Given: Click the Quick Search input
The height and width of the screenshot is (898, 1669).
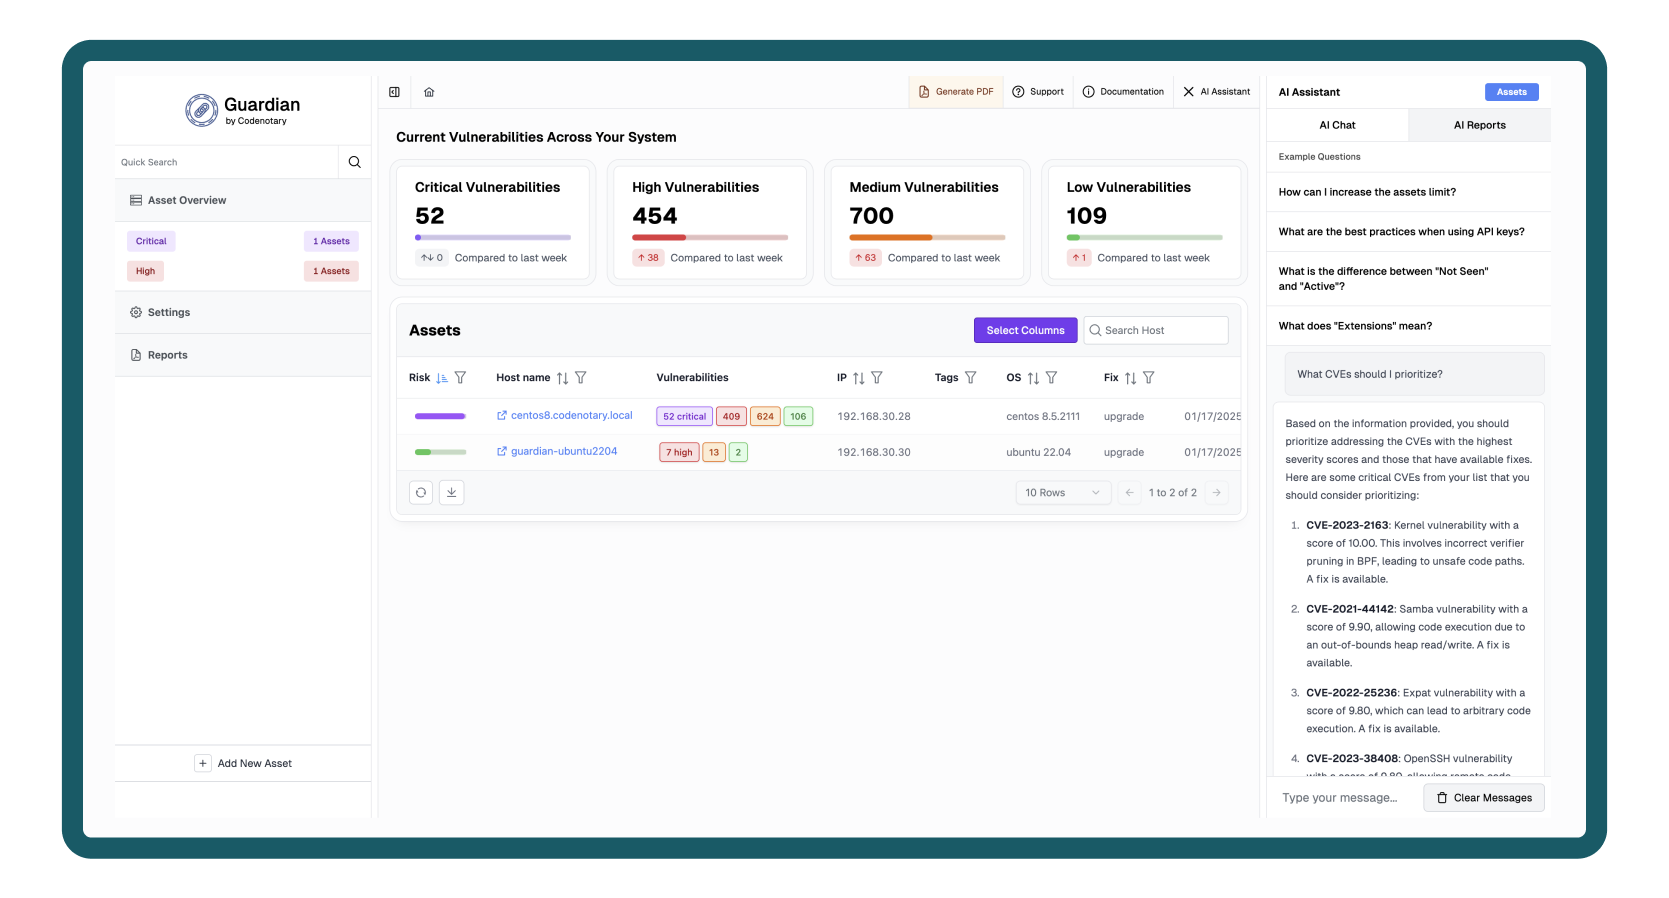Looking at the screenshot, I should tap(227, 162).
